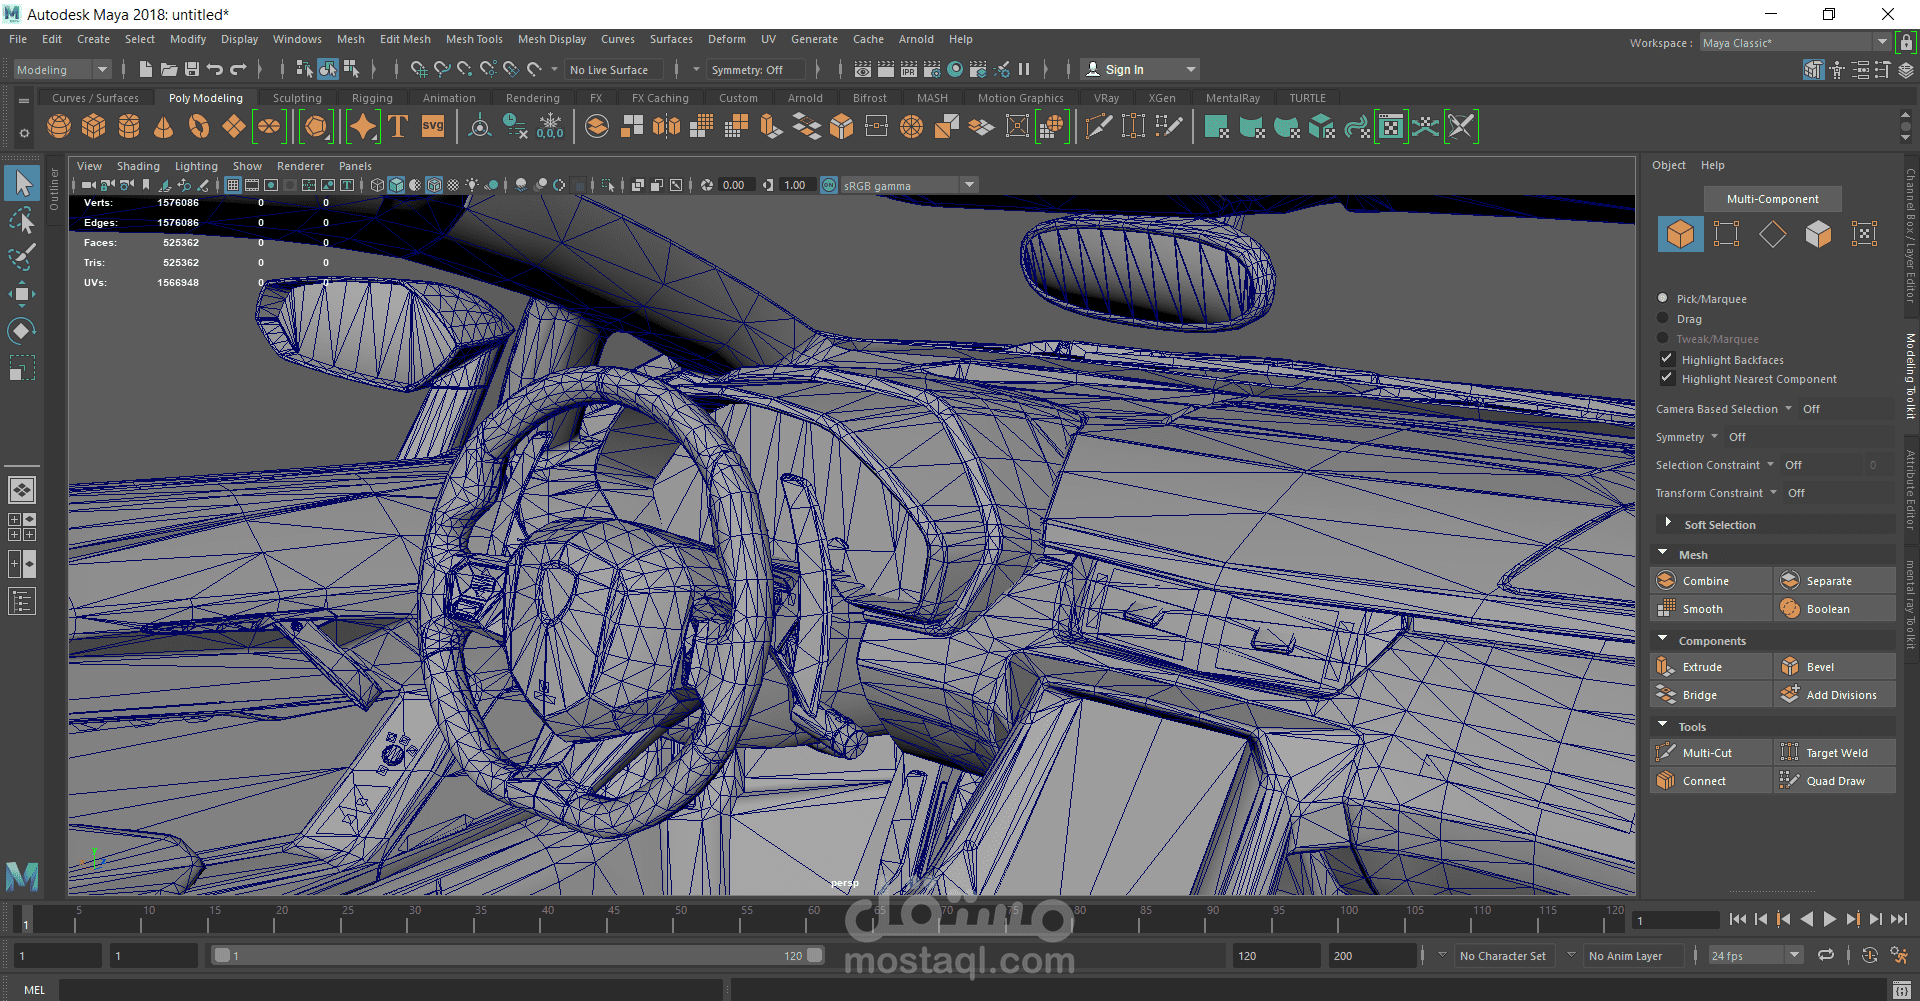
Task: Open the Mesh Tools menu
Action: [473, 39]
